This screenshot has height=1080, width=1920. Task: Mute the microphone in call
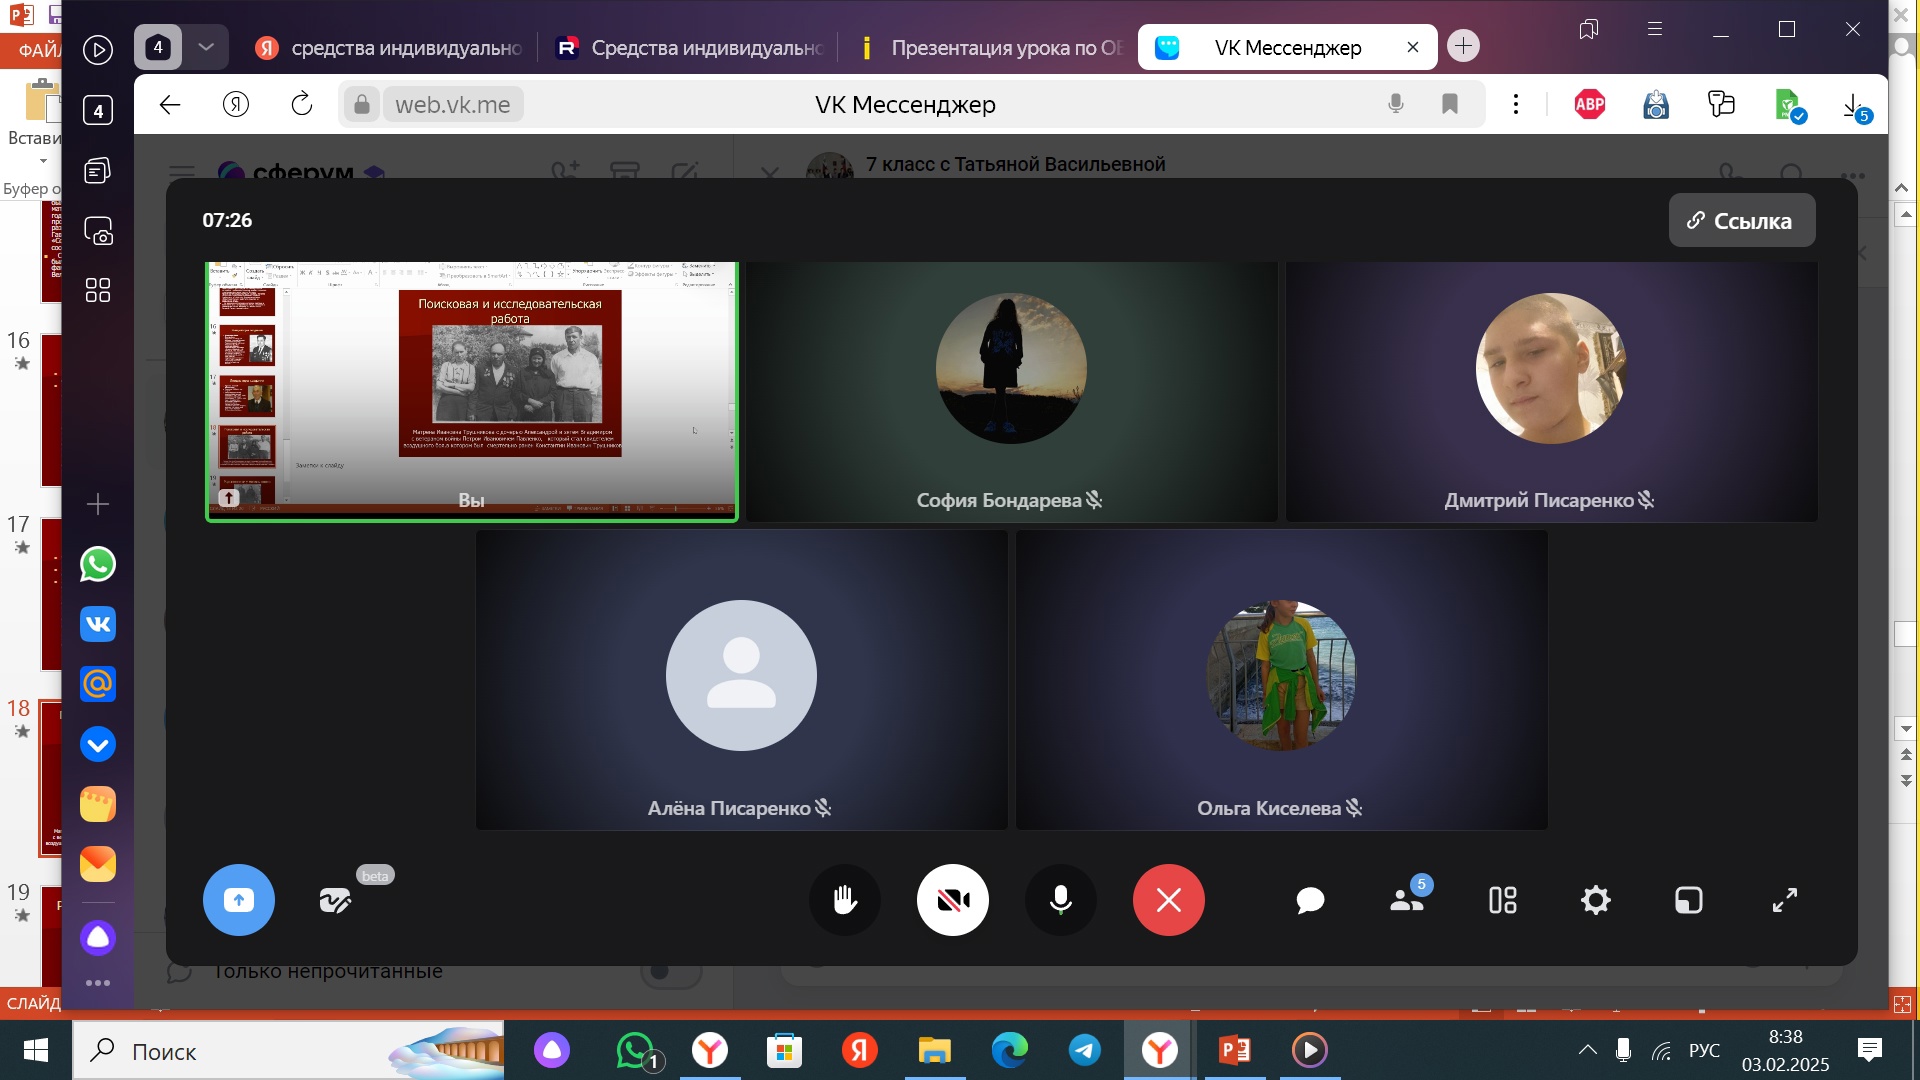click(1061, 900)
